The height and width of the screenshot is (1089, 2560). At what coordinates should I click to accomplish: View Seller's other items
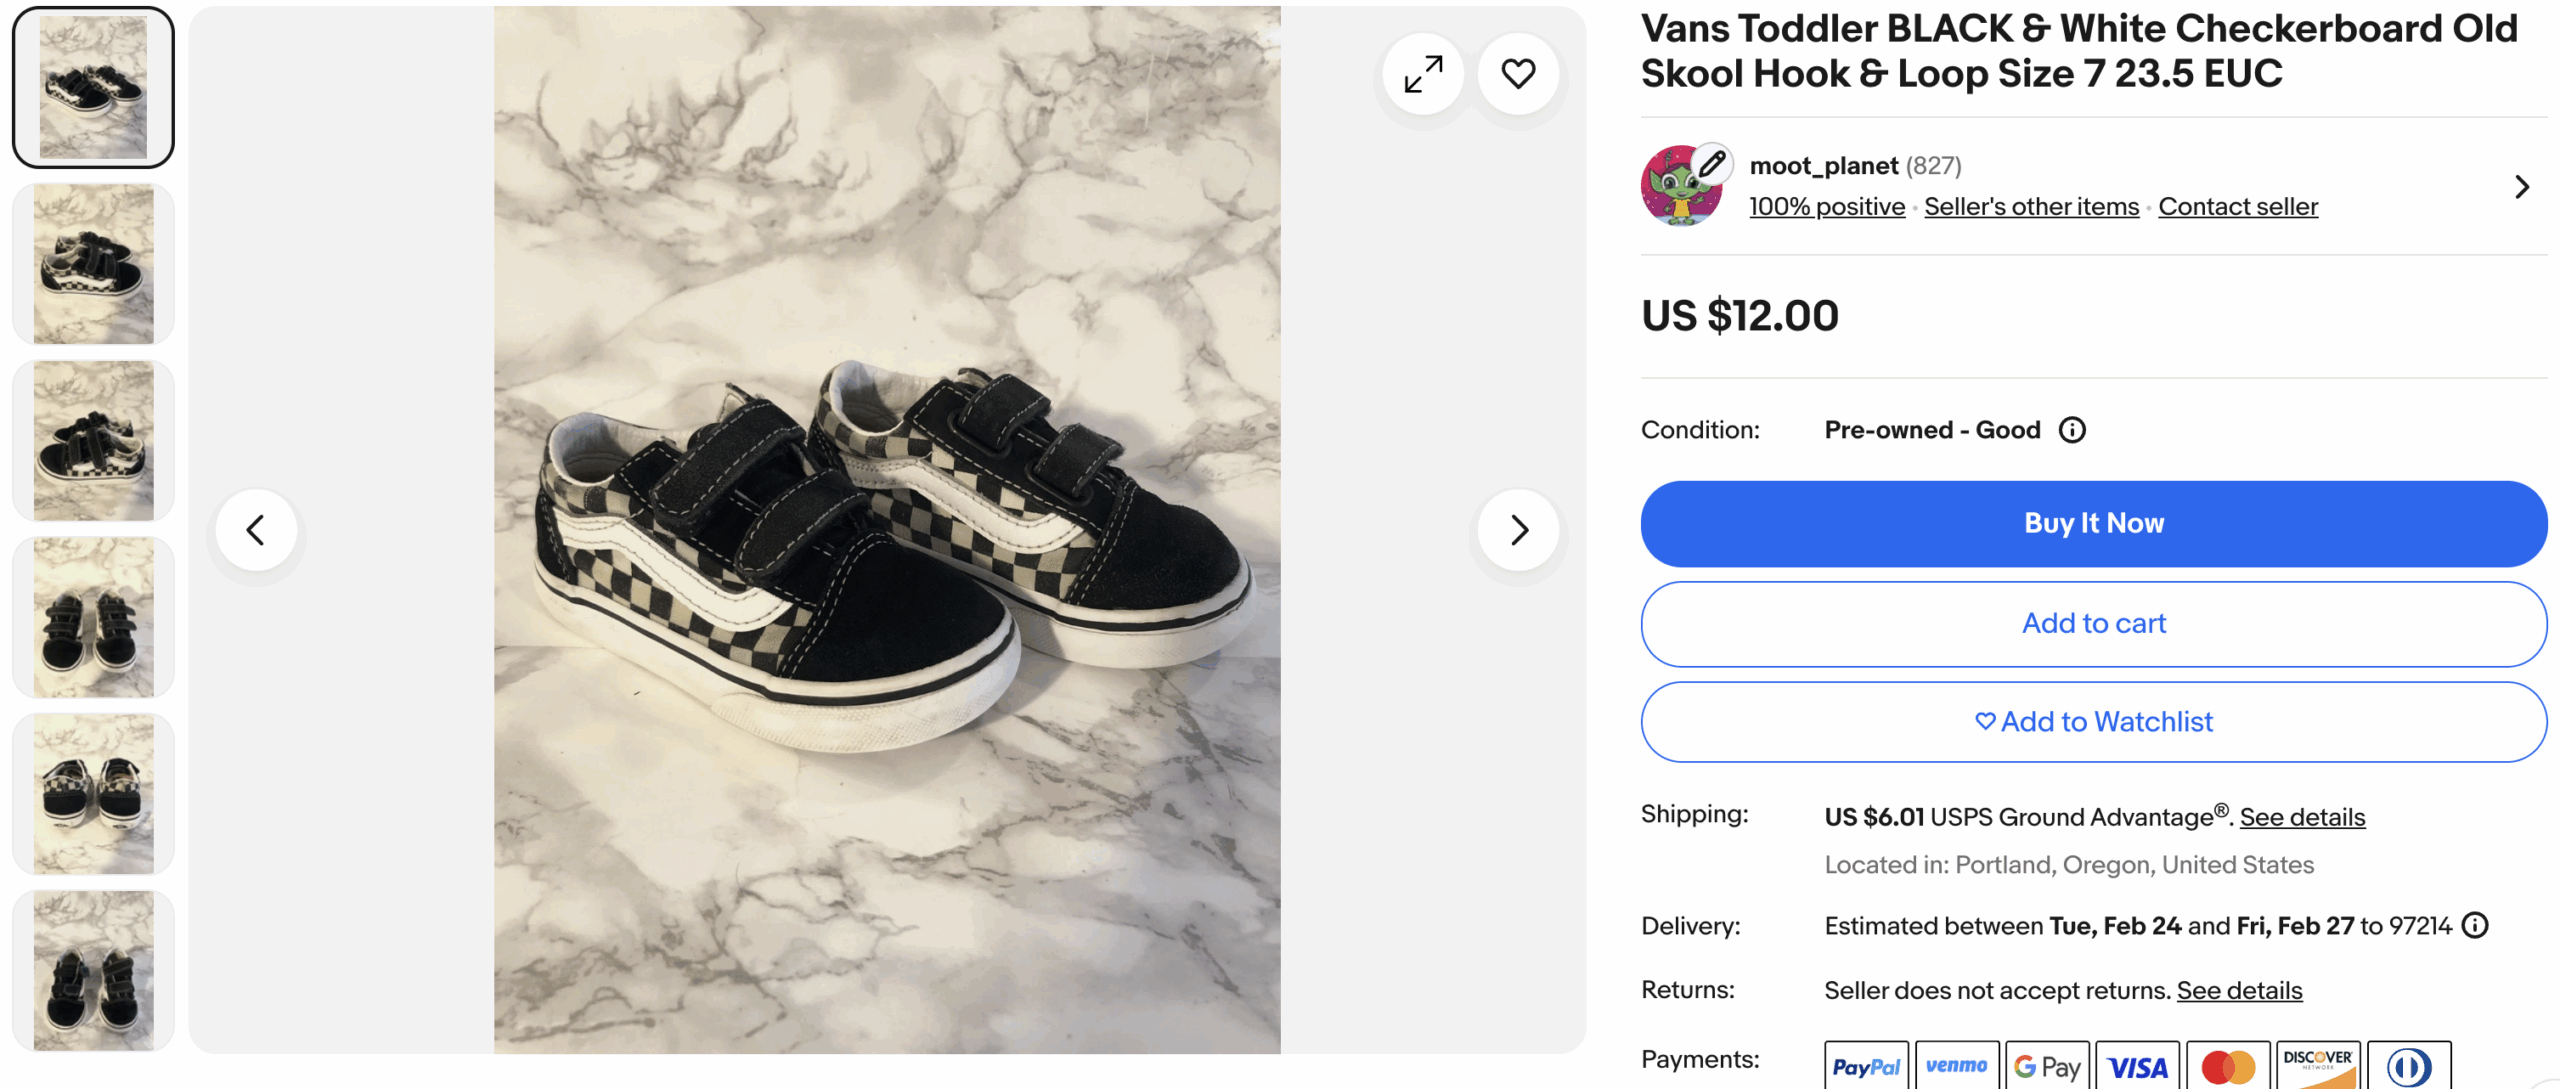(x=2031, y=207)
